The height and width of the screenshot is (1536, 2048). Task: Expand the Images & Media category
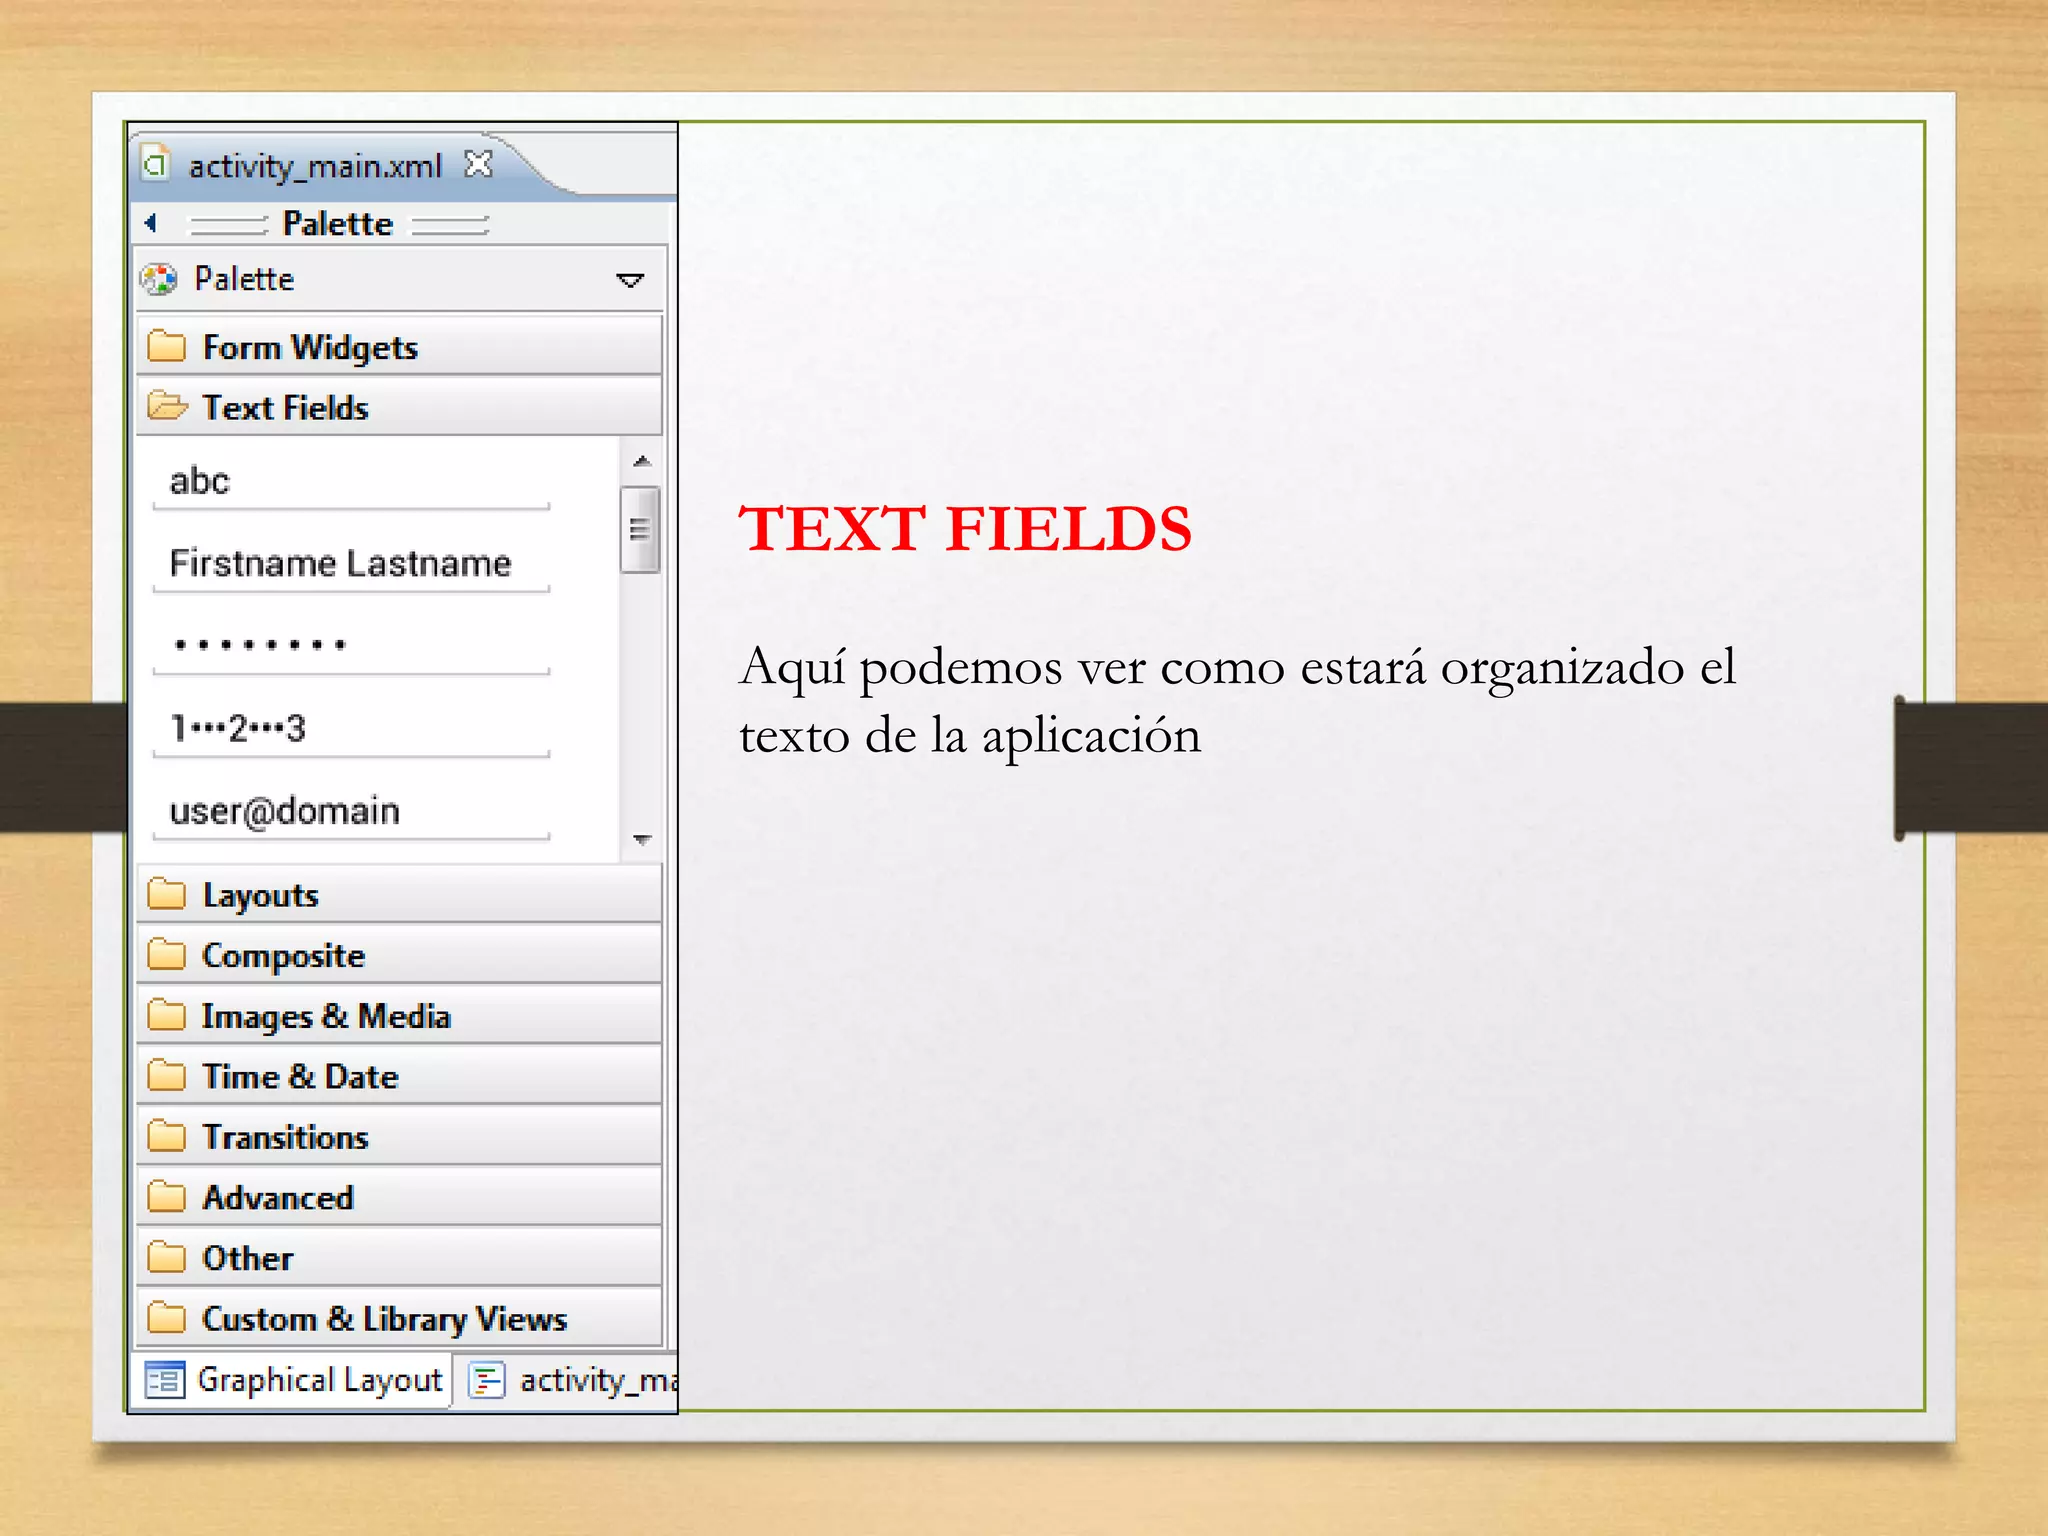coord(399,1015)
